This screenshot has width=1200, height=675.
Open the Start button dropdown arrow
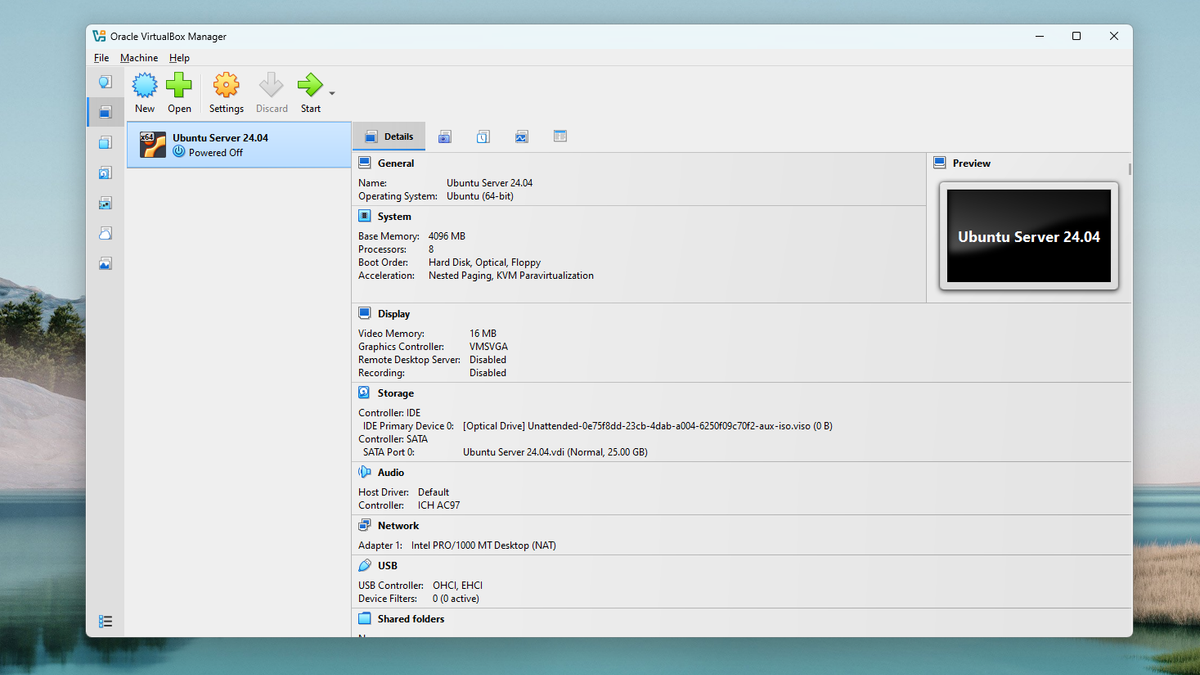[x=332, y=94]
